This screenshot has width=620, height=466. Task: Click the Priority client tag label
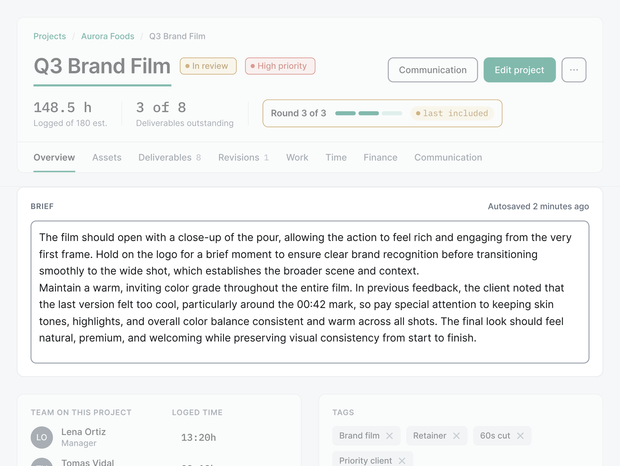(x=365, y=461)
